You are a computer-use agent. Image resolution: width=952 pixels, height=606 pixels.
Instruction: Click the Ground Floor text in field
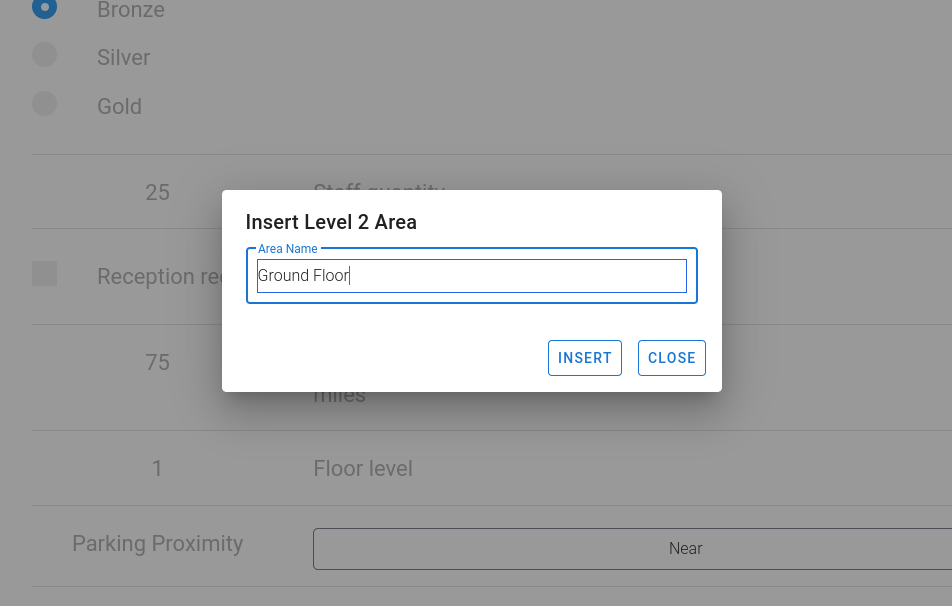pos(304,276)
